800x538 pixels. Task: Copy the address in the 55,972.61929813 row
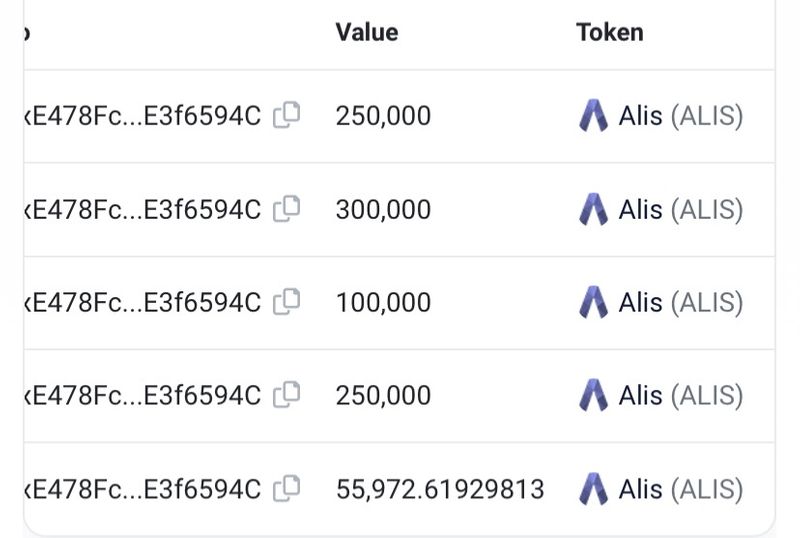tap(287, 489)
